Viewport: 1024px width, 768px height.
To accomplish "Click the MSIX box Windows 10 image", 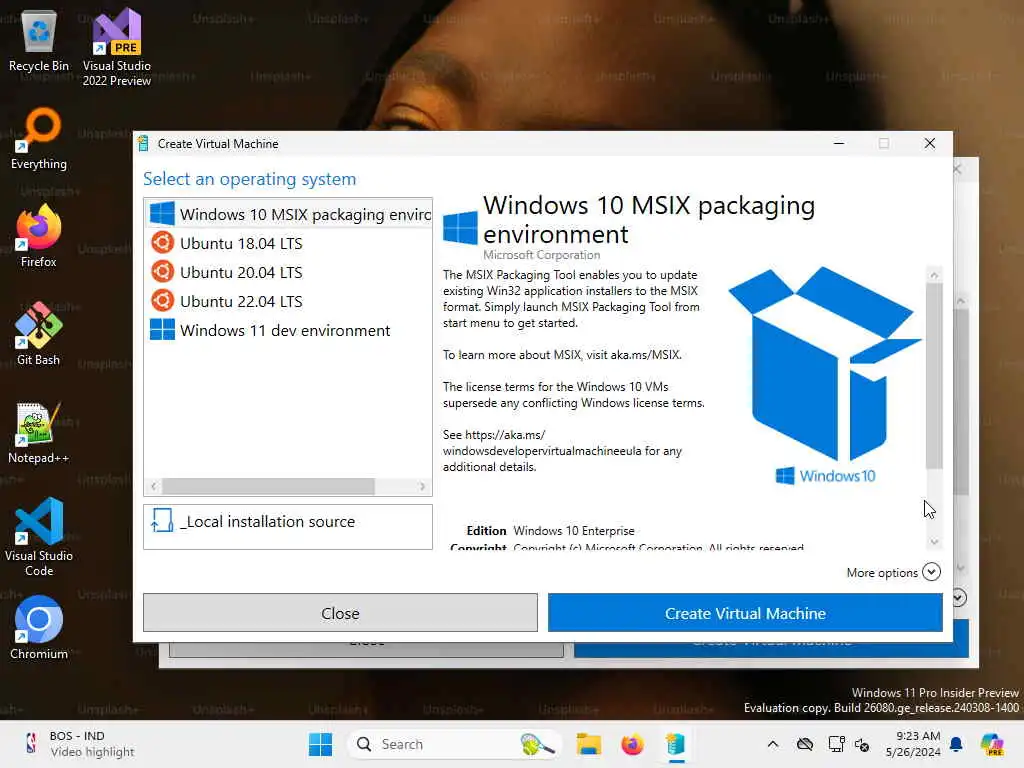I will coord(825,376).
